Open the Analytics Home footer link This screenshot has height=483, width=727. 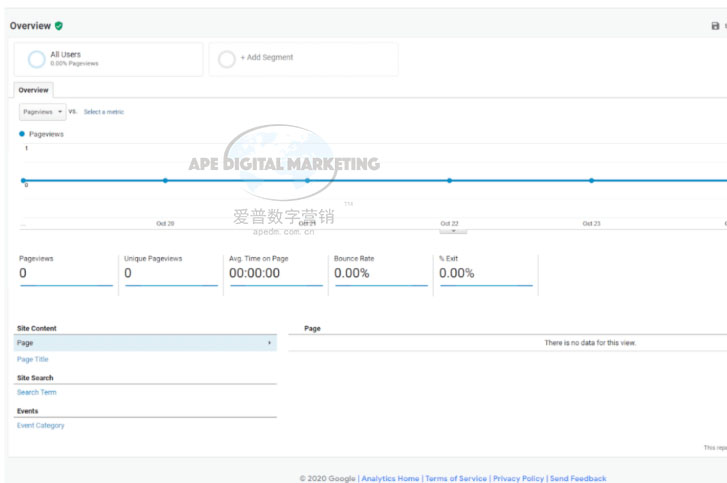(390, 478)
